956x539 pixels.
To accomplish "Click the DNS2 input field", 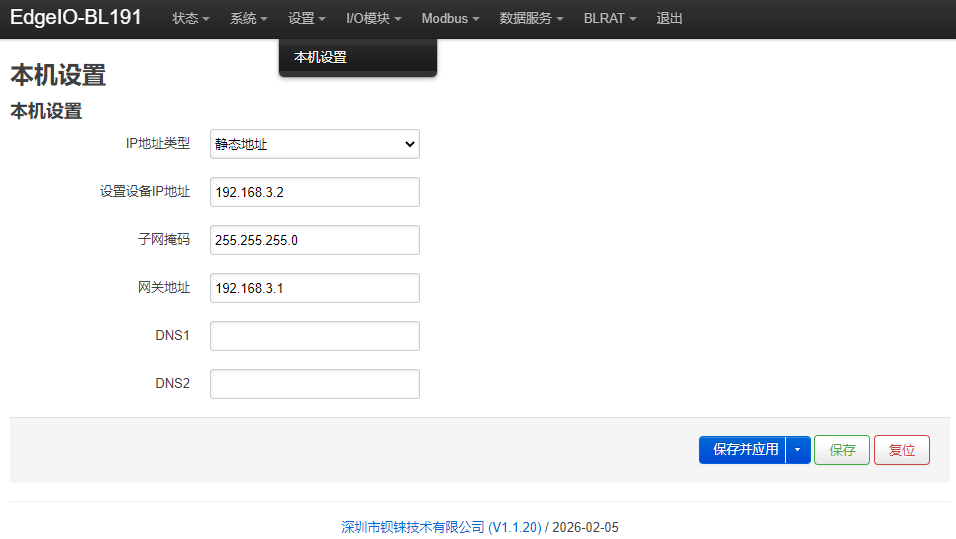I will tap(315, 384).
